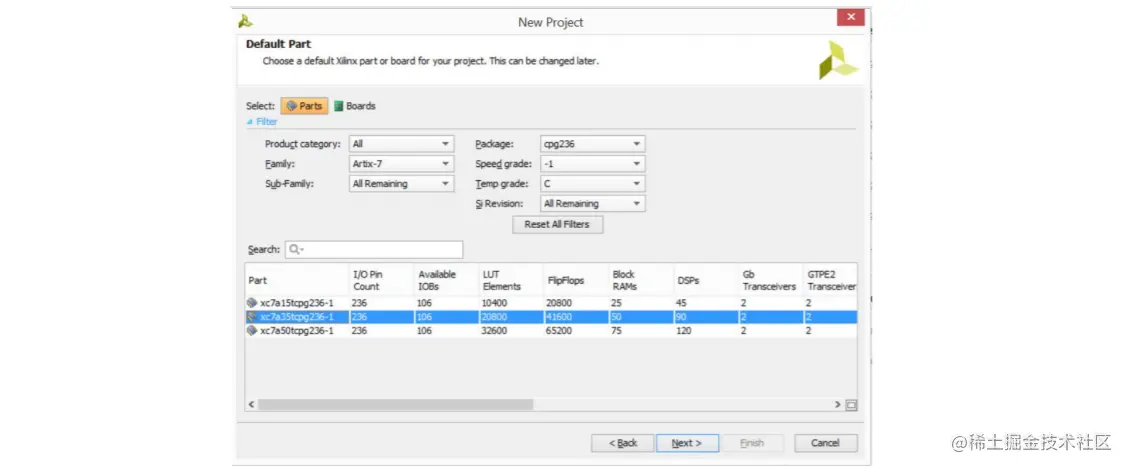Sort by Available IOBs column
The height and width of the screenshot is (468, 1127).
coord(446,280)
